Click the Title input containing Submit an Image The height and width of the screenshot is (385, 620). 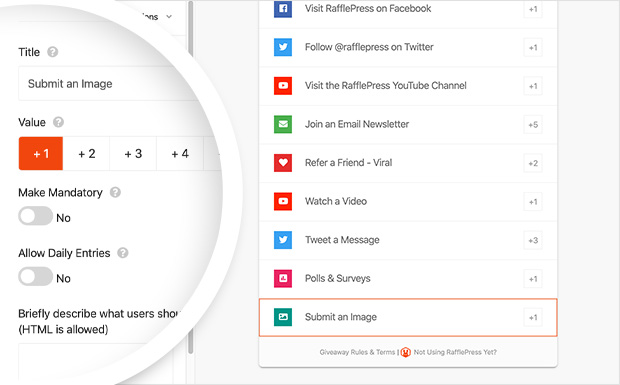click(107, 83)
